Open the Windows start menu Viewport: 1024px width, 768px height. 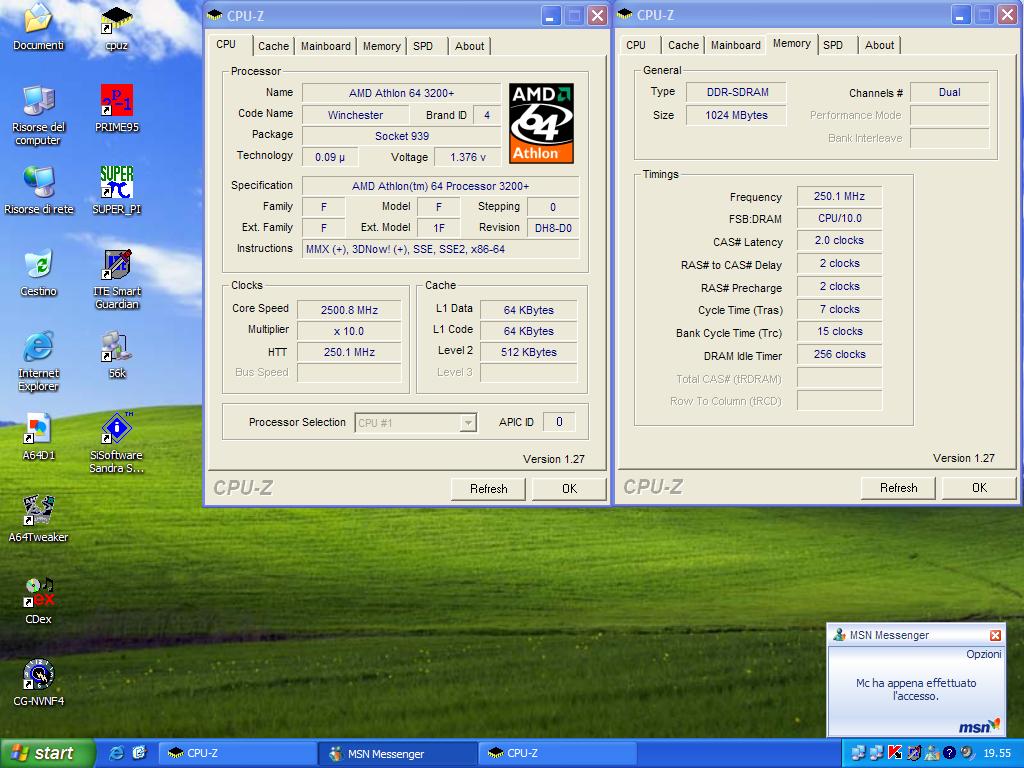click(x=48, y=753)
